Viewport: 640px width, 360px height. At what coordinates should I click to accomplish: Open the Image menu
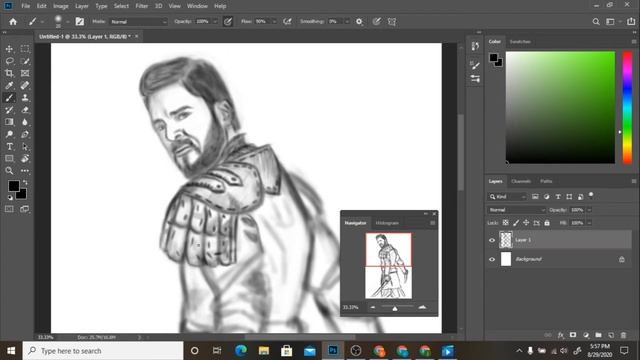click(61, 6)
